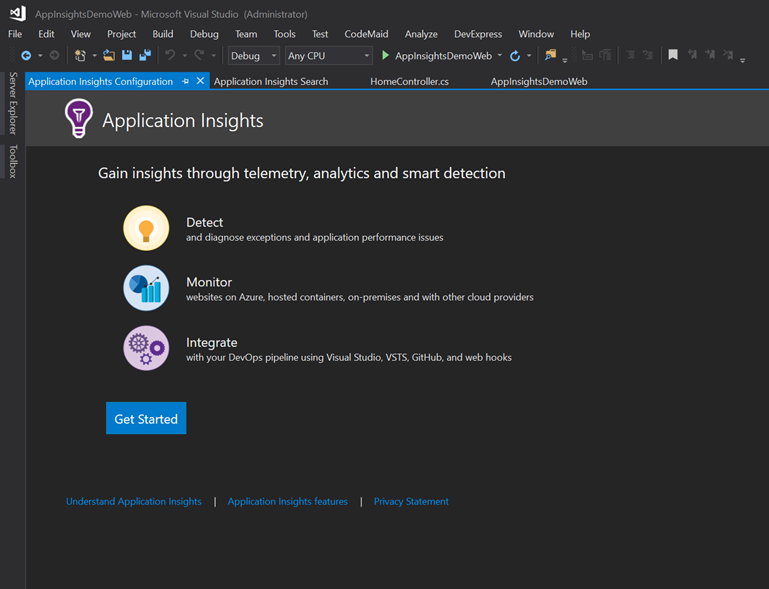The width and height of the screenshot is (769, 589).
Task: Open the Privacy Statement link
Action: [x=411, y=501]
